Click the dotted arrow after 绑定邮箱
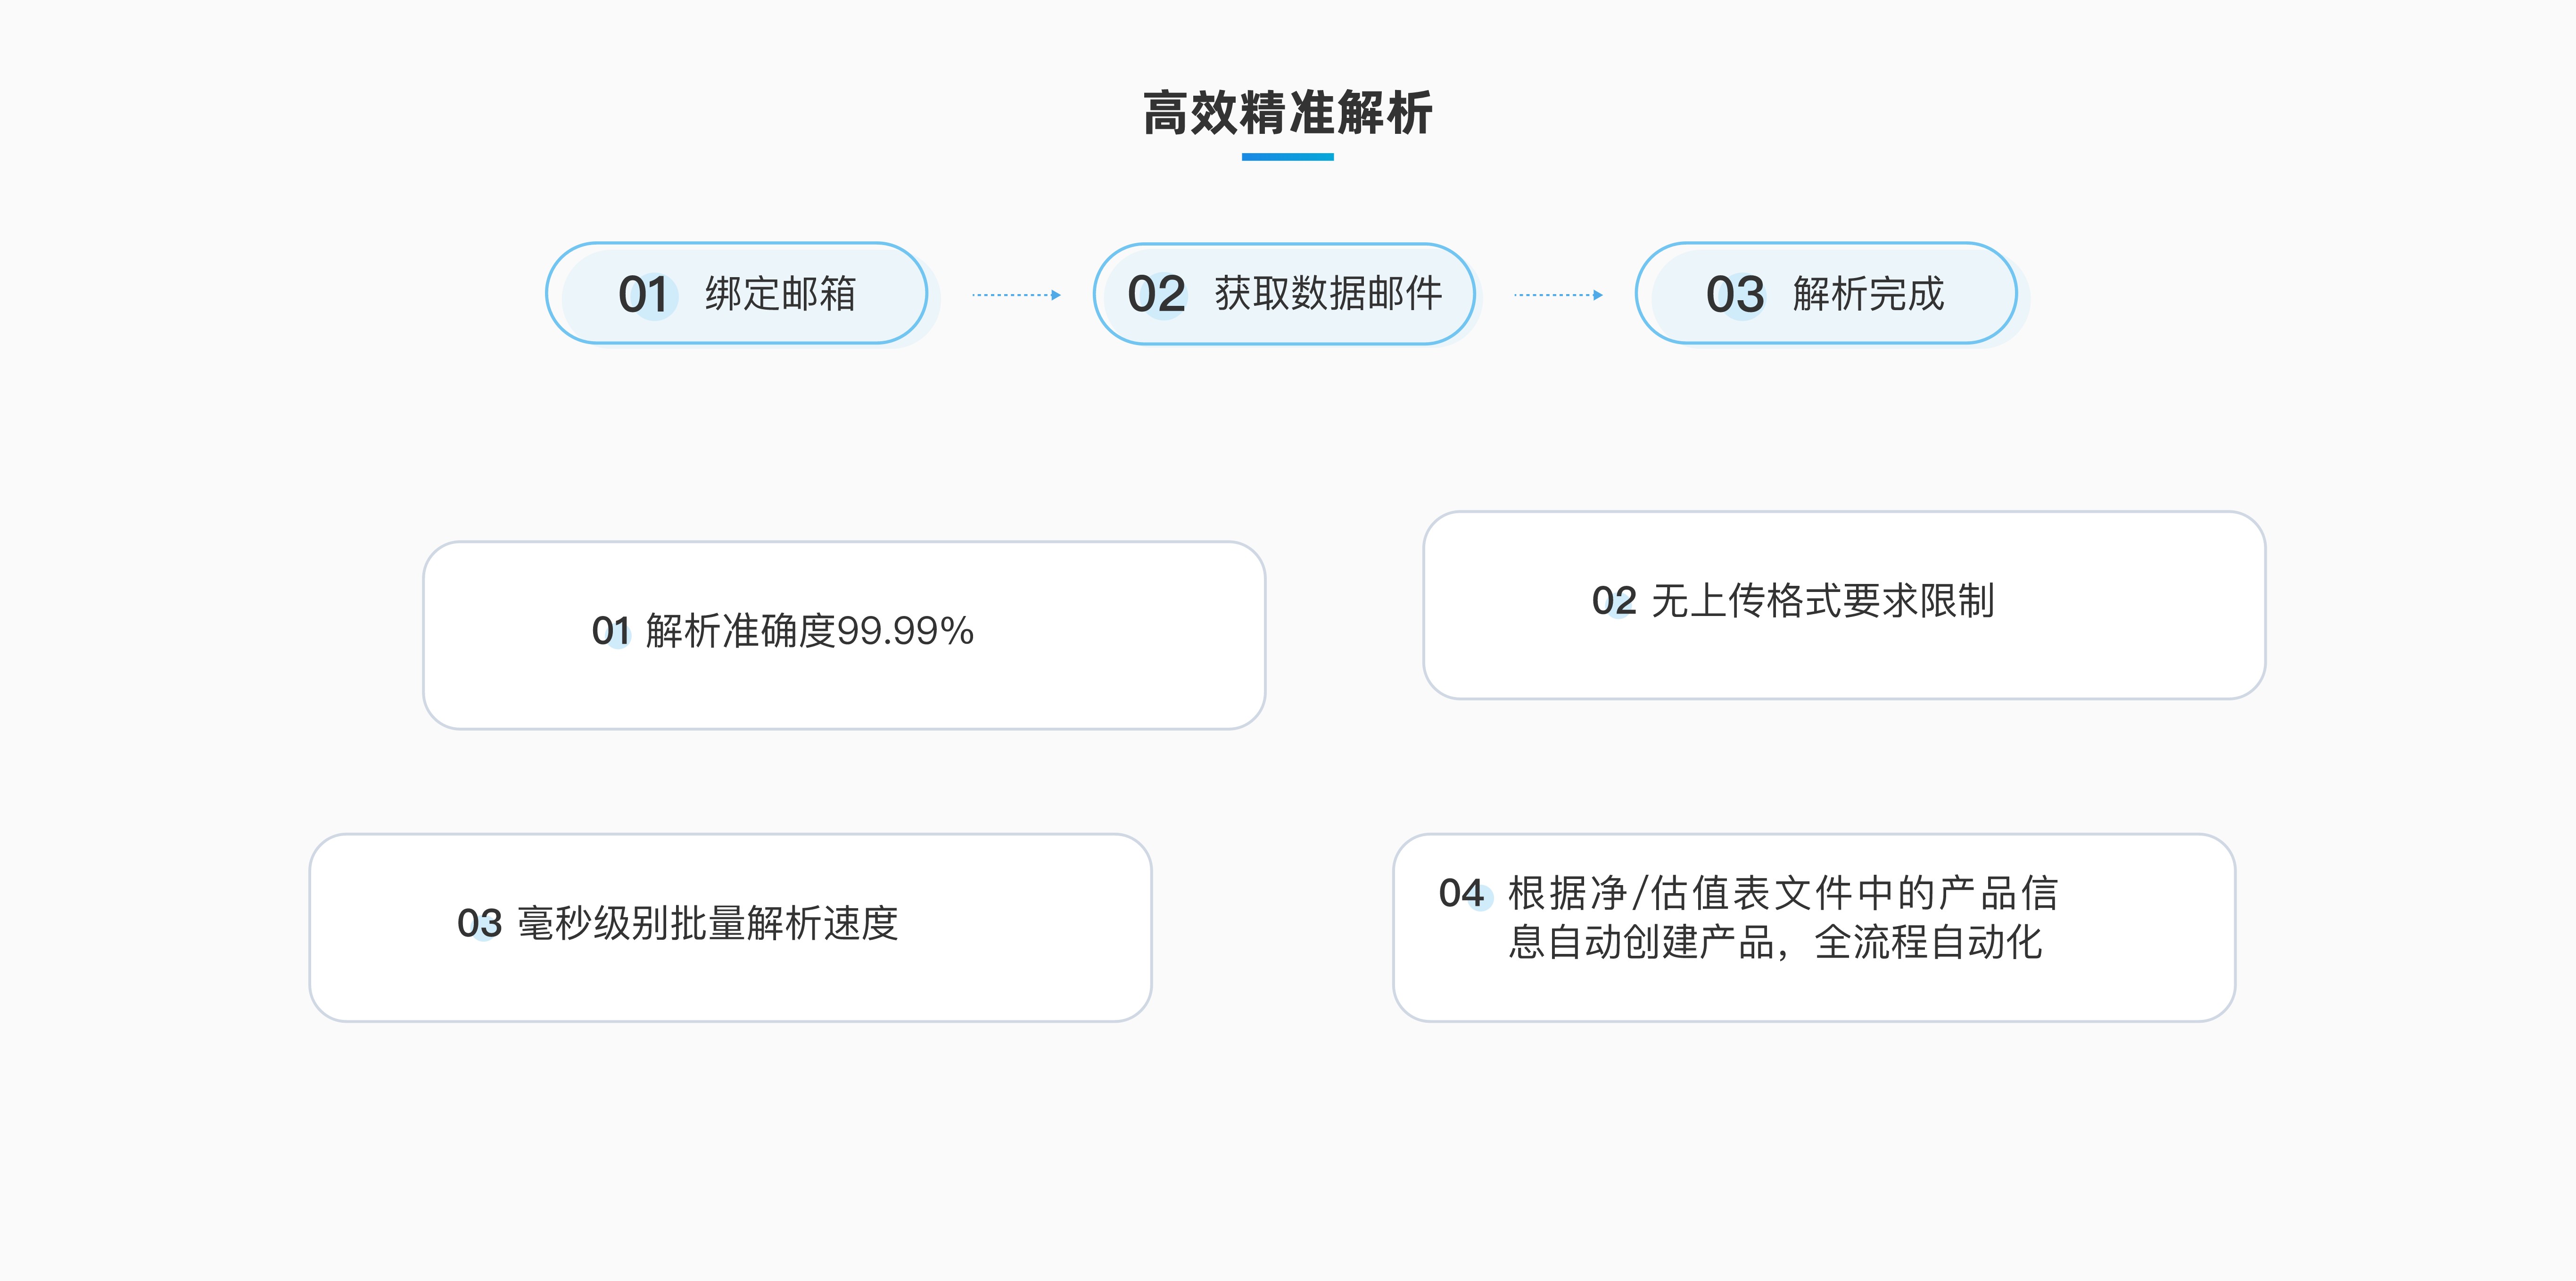2576x1281 pixels. tap(1016, 295)
